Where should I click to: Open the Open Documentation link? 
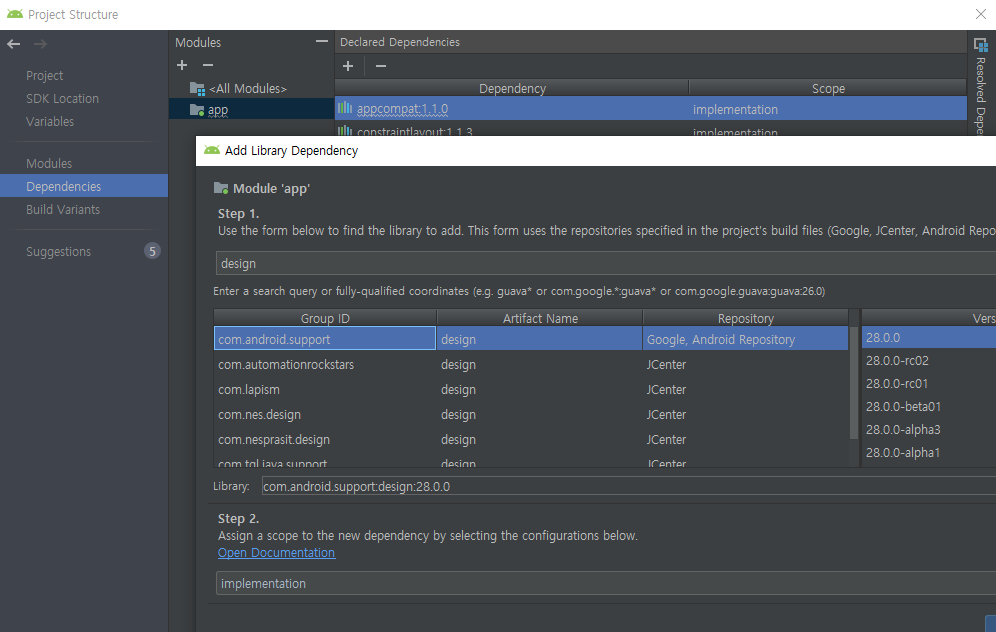click(x=276, y=553)
